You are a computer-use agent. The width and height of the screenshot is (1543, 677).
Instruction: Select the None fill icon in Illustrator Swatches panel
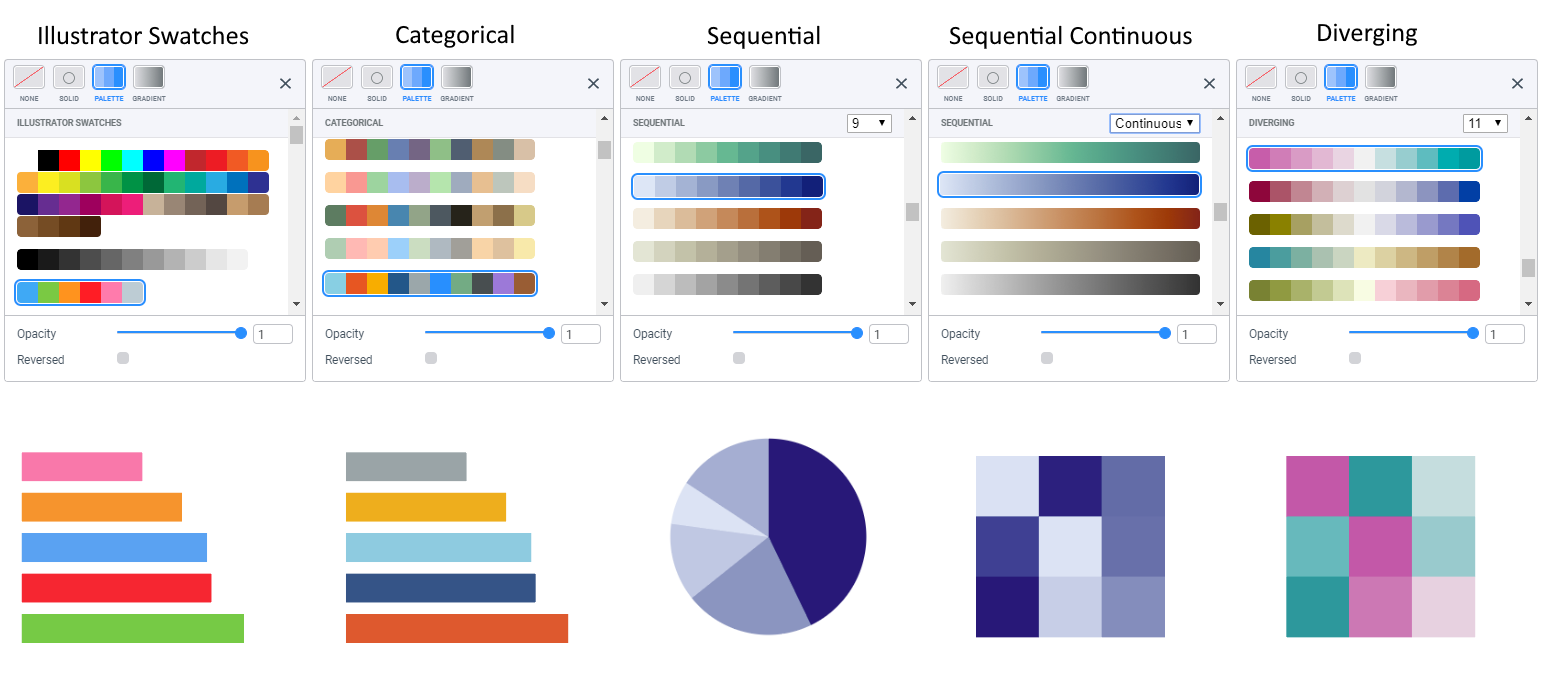coord(28,80)
